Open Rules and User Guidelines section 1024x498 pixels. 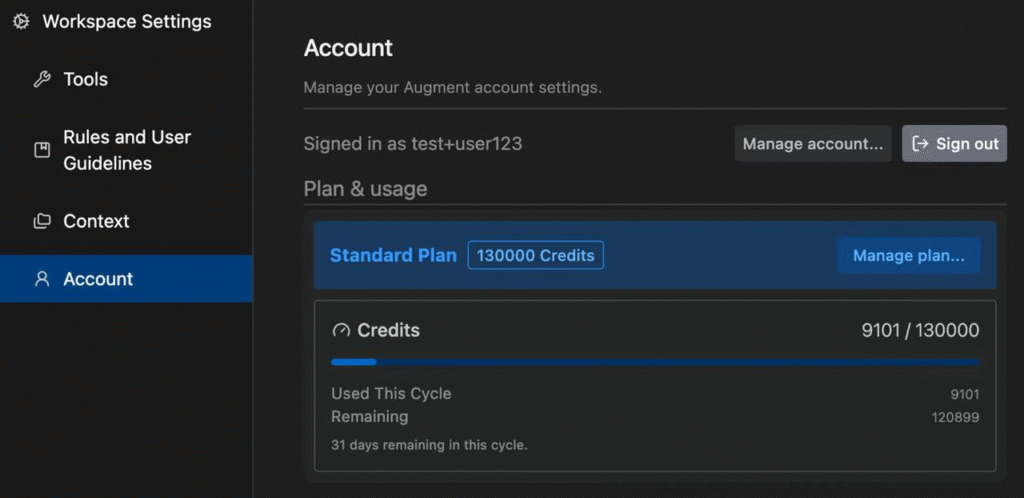pos(126,150)
